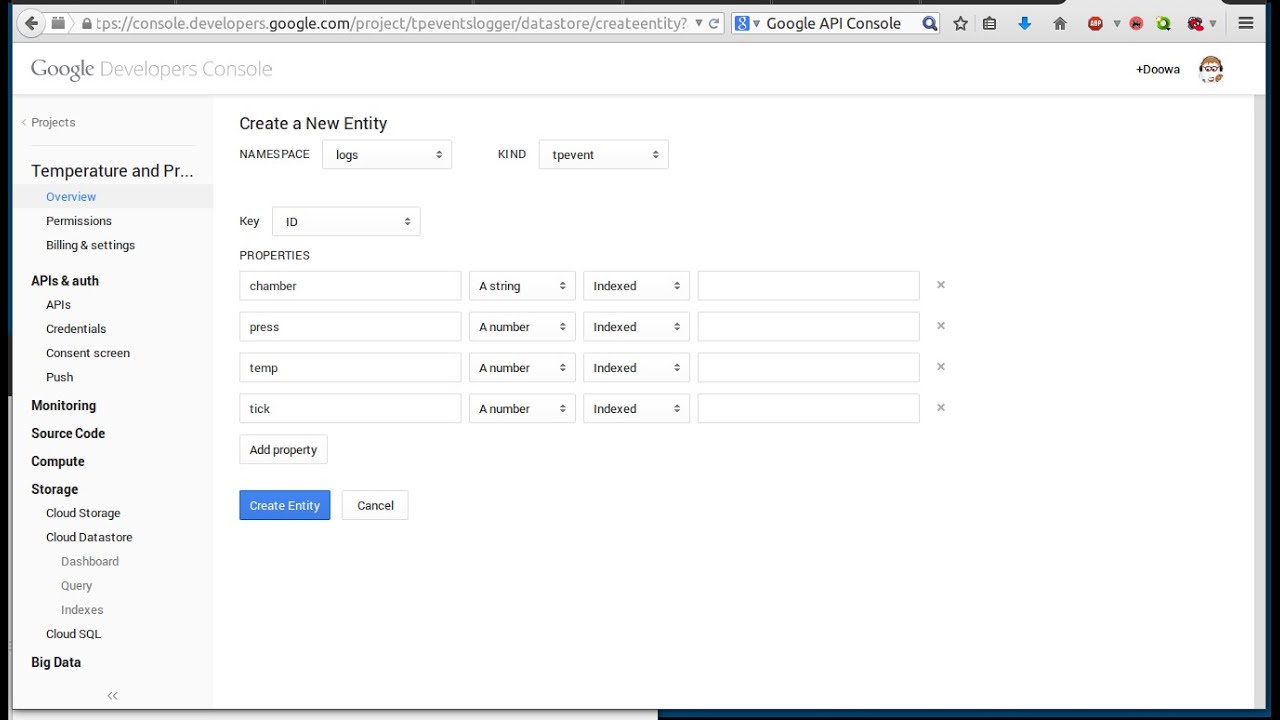The height and width of the screenshot is (720, 1280).
Task: Bookmark this page with the star icon
Action: tap(960, 23)
